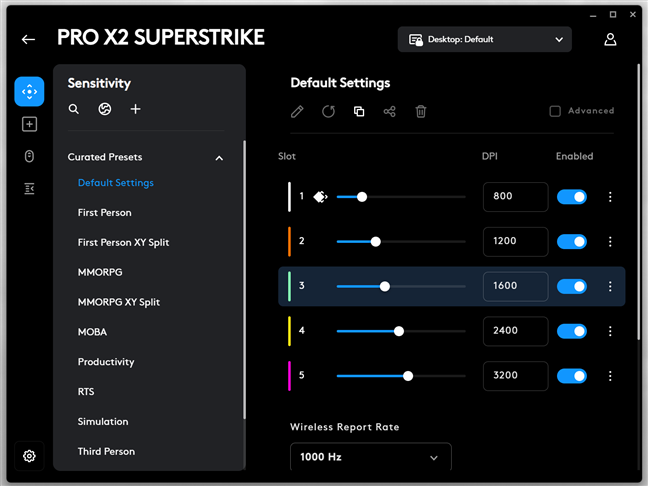This screenshot has width=648, height=486.
Task: Click the slot 4 DPI slider handle
Action: (399, 331)
